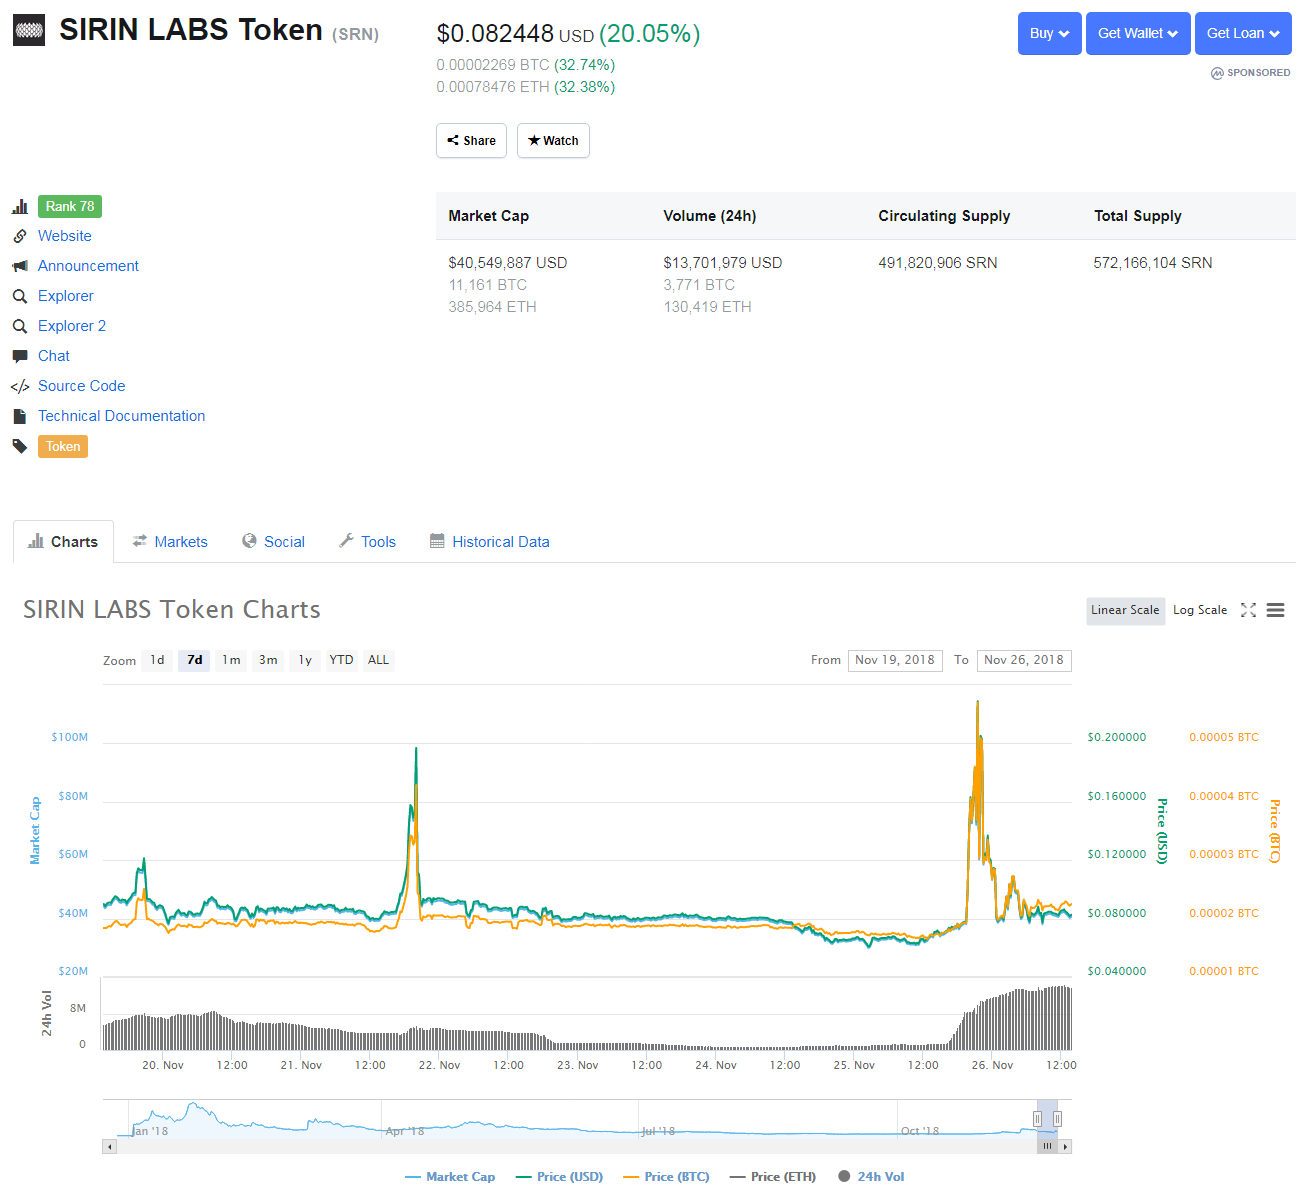The width and height of the screenshot is (1304, 1185).
Task: Open the Technical Documentation link
Action: pyautogui.click(x=122, y=416)
